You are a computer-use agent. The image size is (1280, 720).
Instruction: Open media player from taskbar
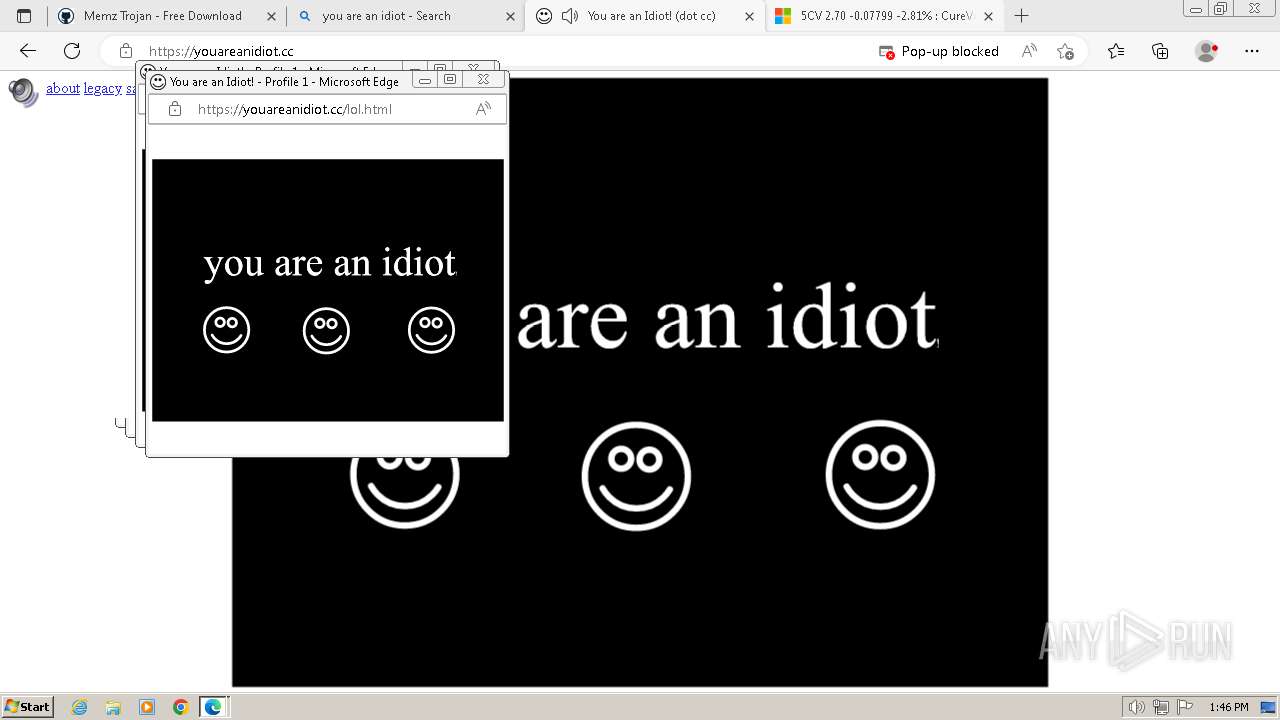pos(147,707)
